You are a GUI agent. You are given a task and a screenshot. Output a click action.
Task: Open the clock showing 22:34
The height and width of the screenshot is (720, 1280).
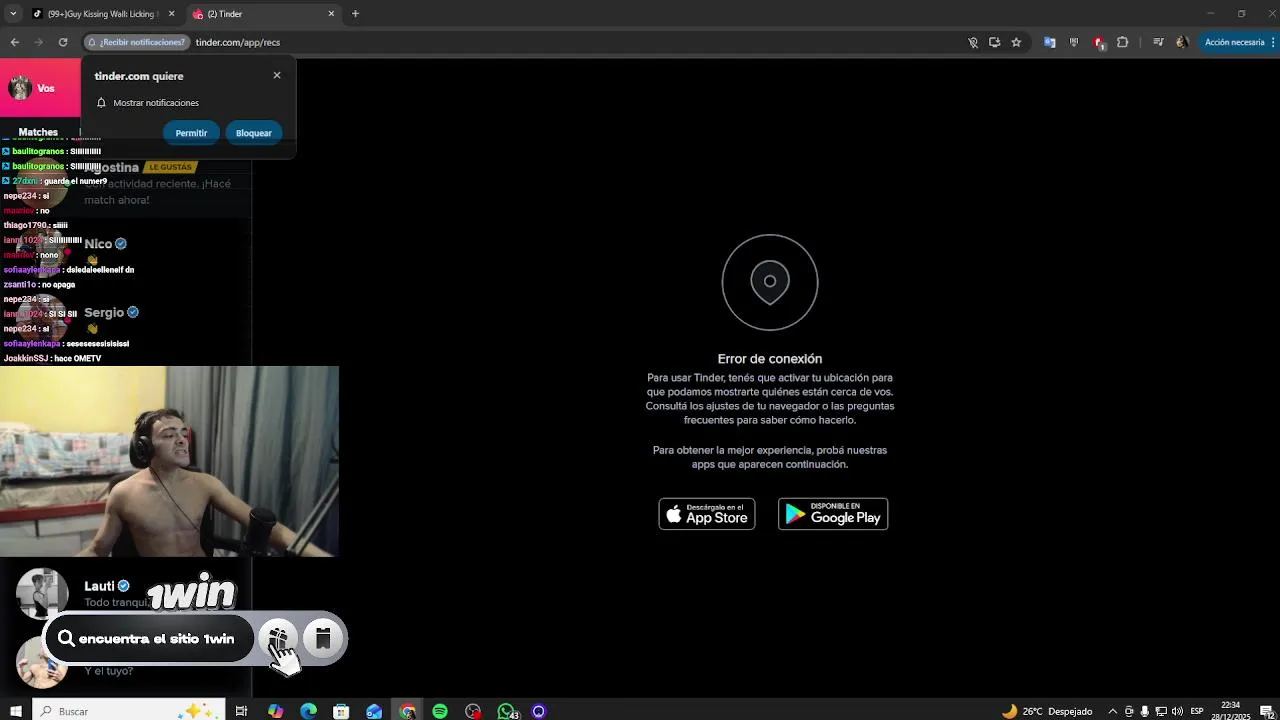(x=1230, y=710)
